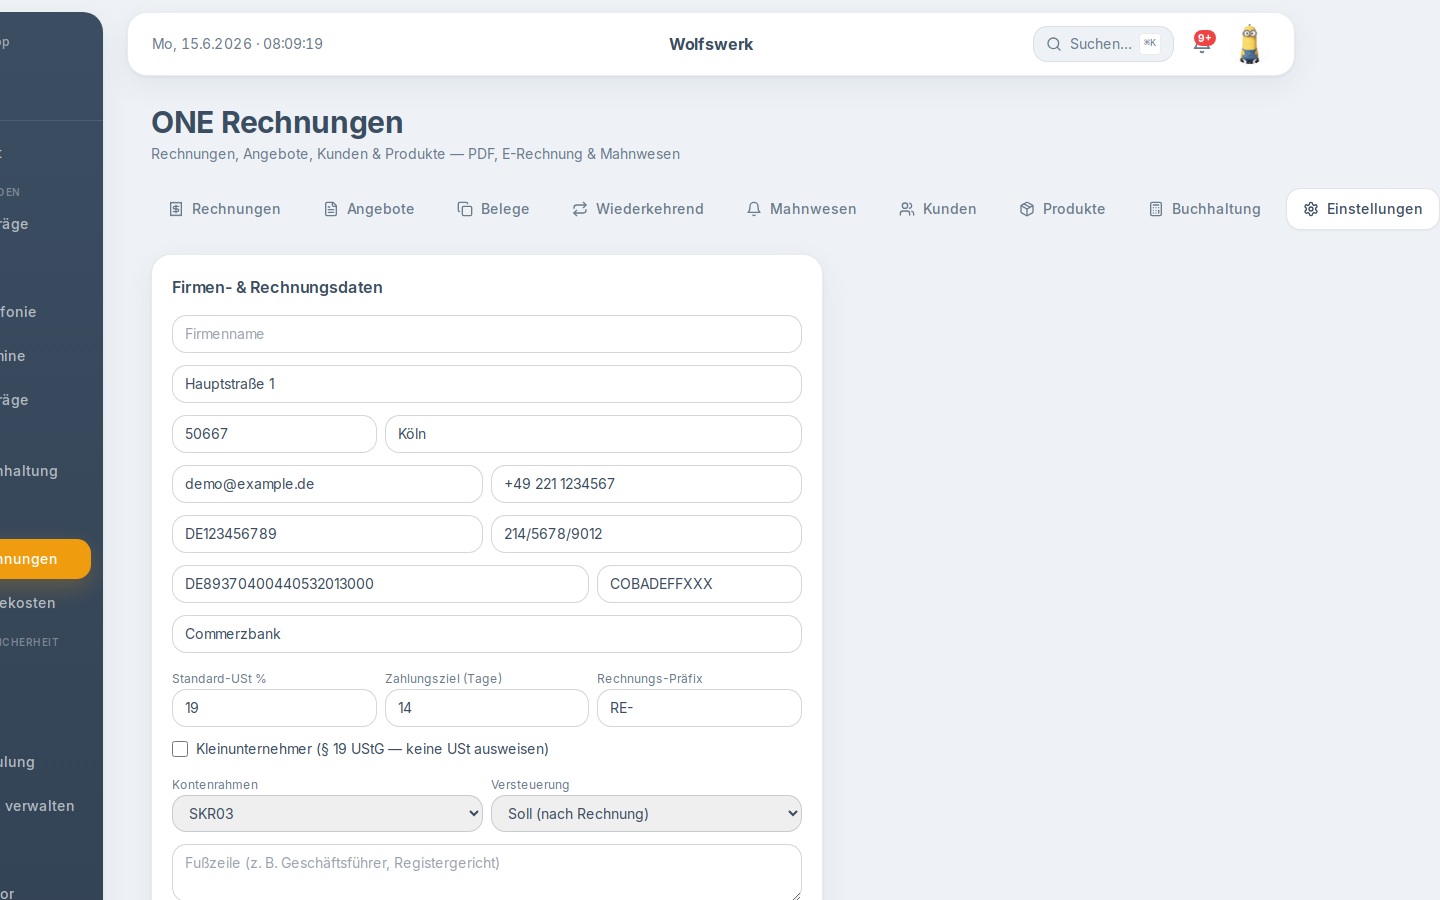
Task: Click into the empty Firmenname field
Action: pyautogui.click(x=487, y=334)
